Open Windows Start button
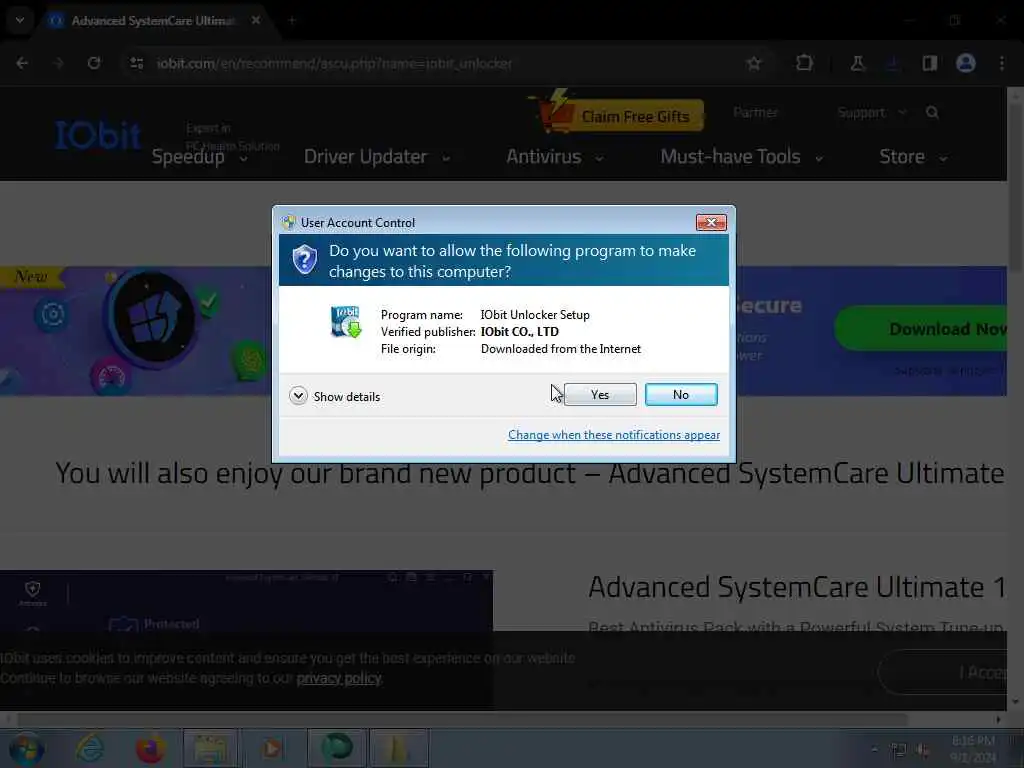The image size is (1024, 768). point(25,749)
